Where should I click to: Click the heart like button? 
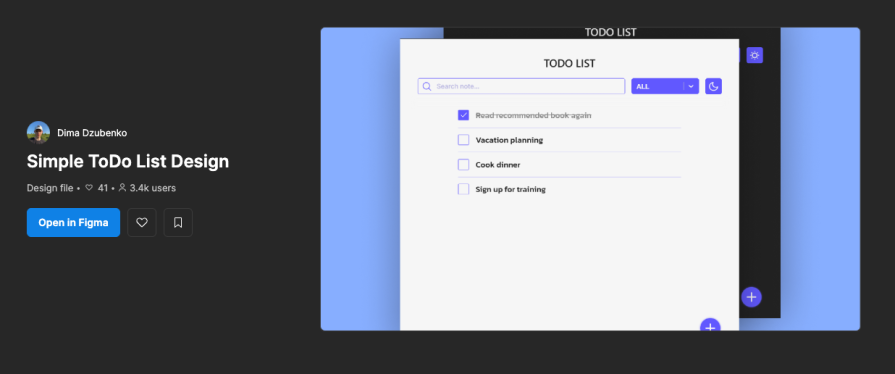click(x=142, y=223)
